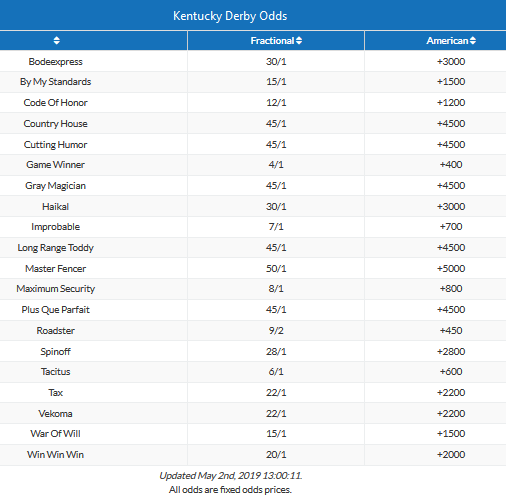Pick the 6/1 odds for Tacitus
Viewport: 506px width, 495px height.
[276, 372]
